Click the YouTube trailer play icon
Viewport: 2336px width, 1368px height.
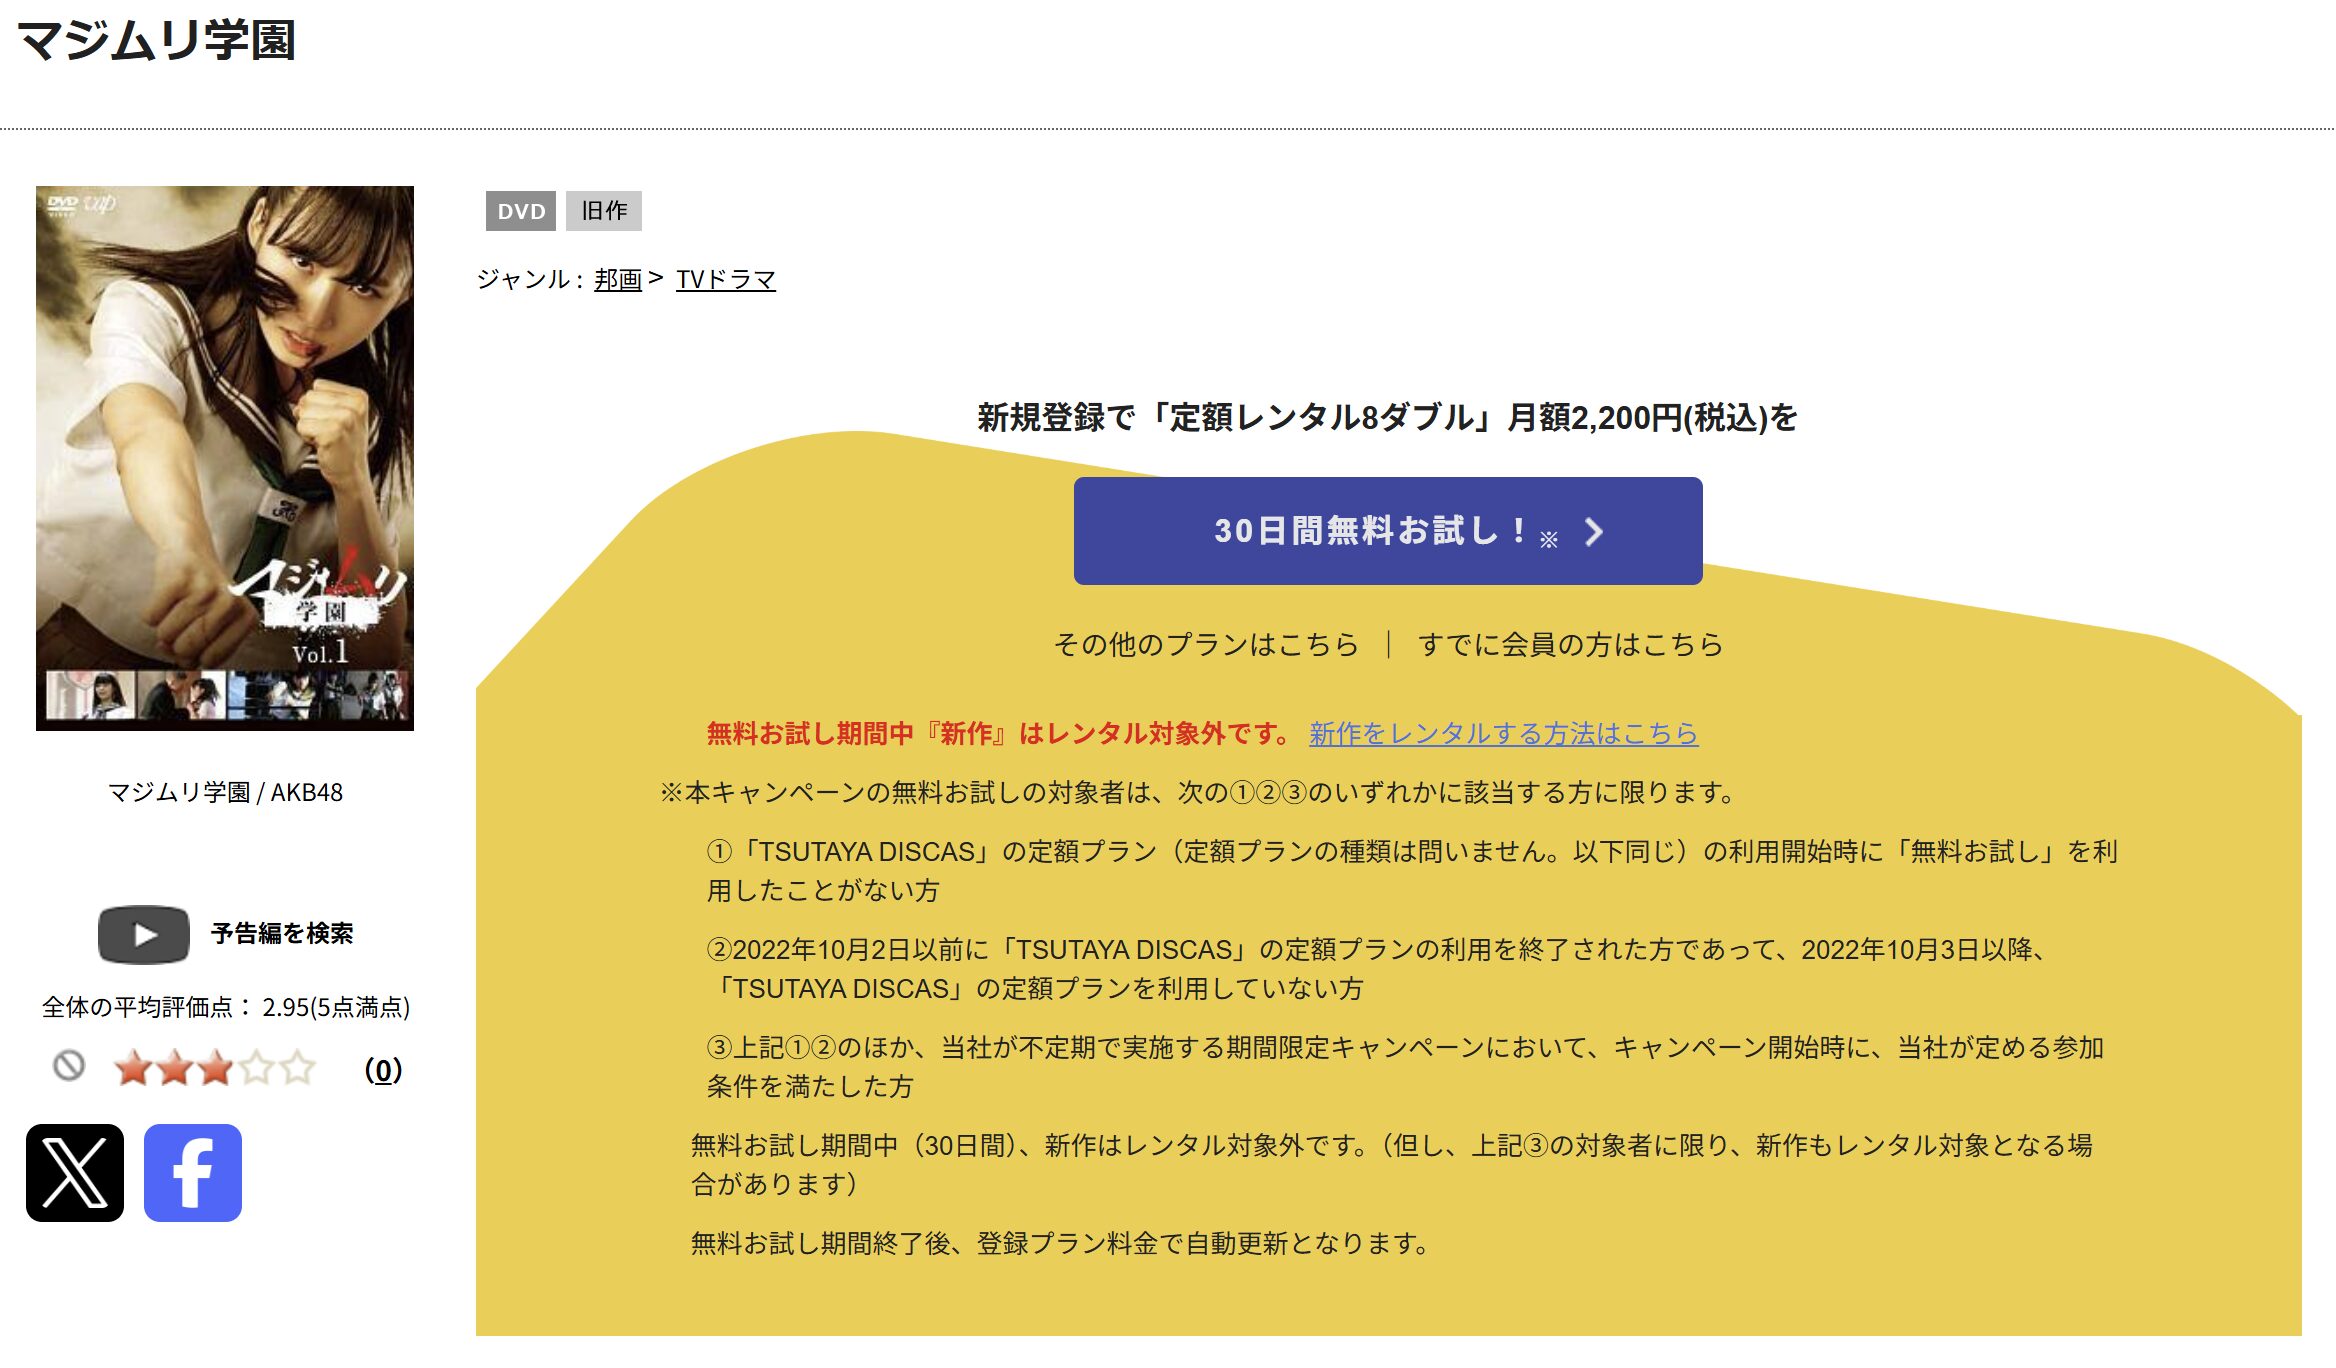144,935
